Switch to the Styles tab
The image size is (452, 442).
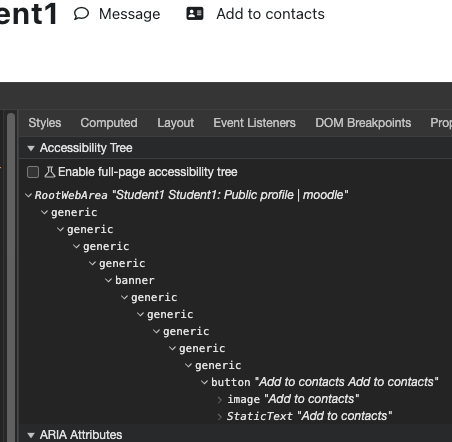click(45, 123)
